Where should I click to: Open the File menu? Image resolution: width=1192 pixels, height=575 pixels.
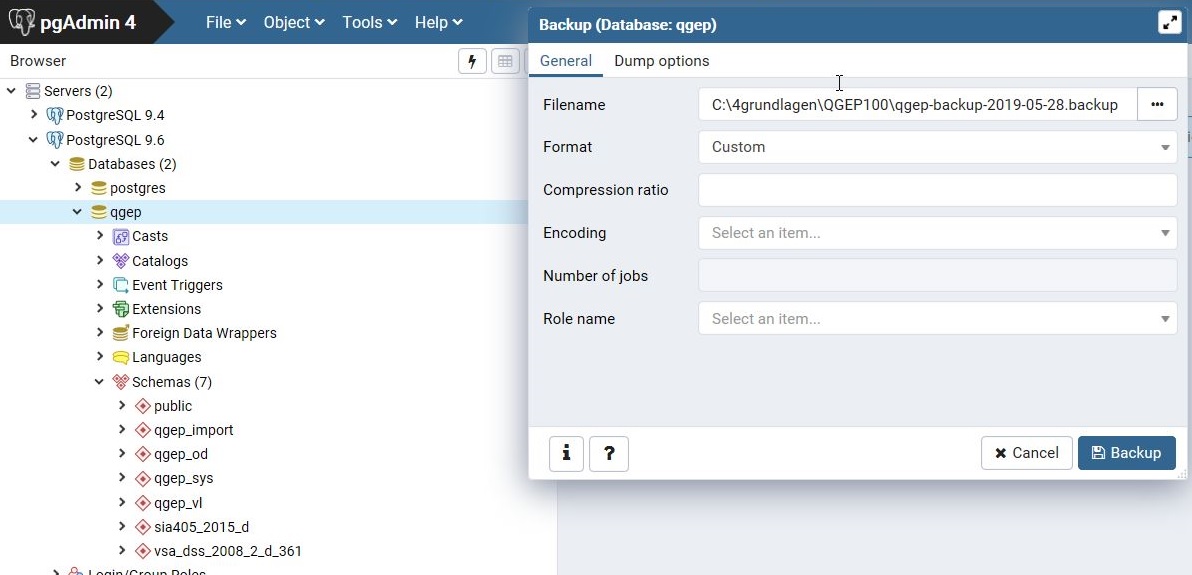pos(226,22)
